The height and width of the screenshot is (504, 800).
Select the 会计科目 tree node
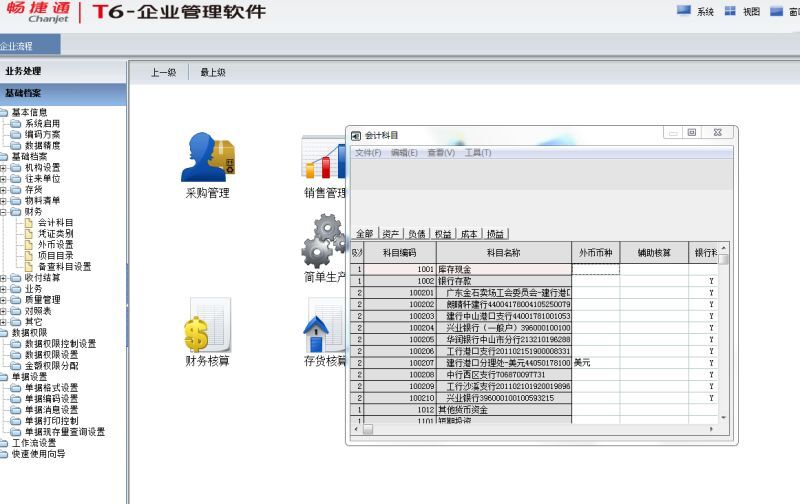(55, 222)
